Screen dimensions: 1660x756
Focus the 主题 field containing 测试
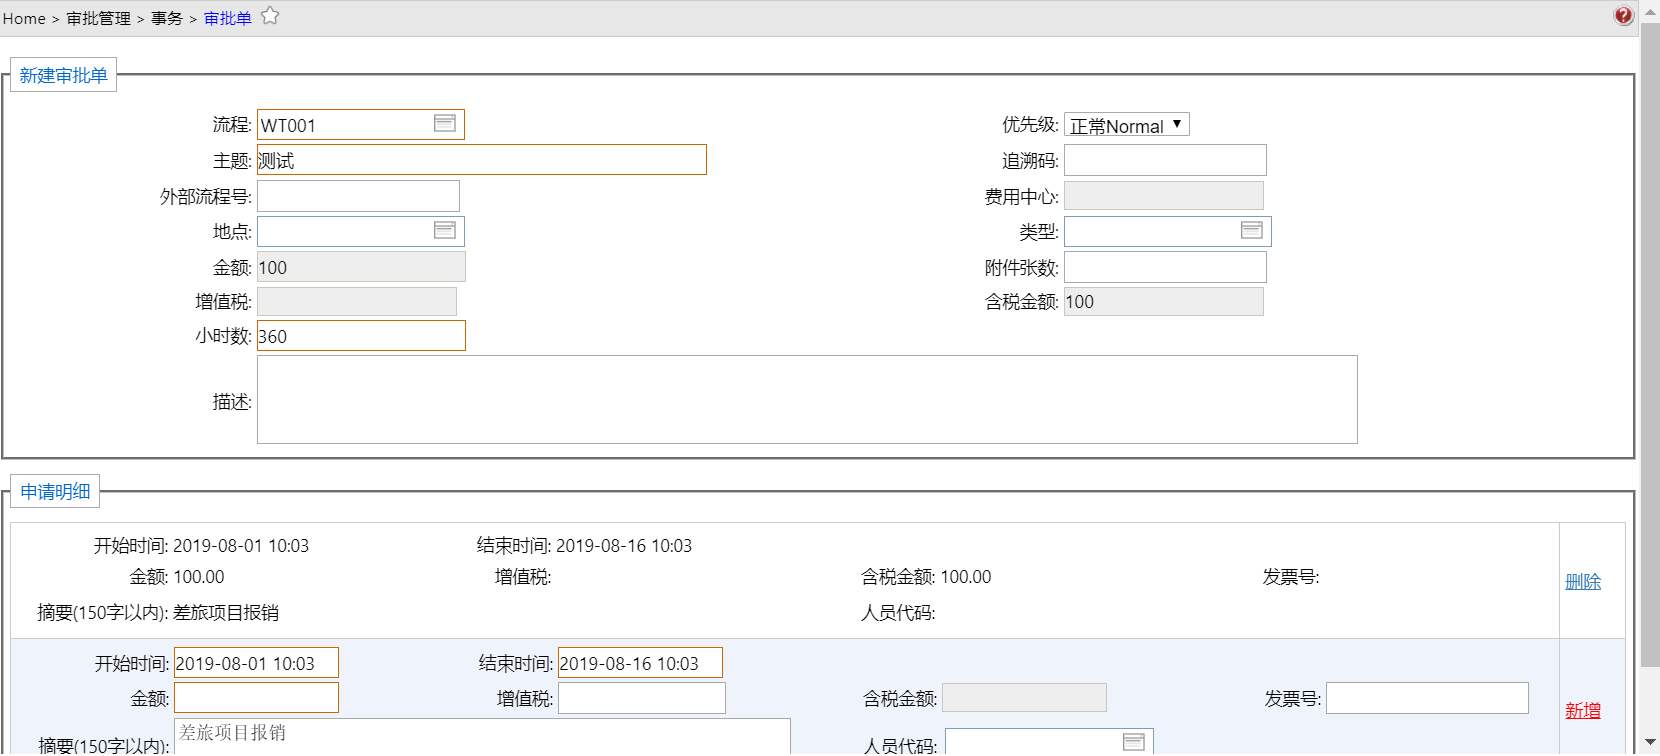click(482, 160)
